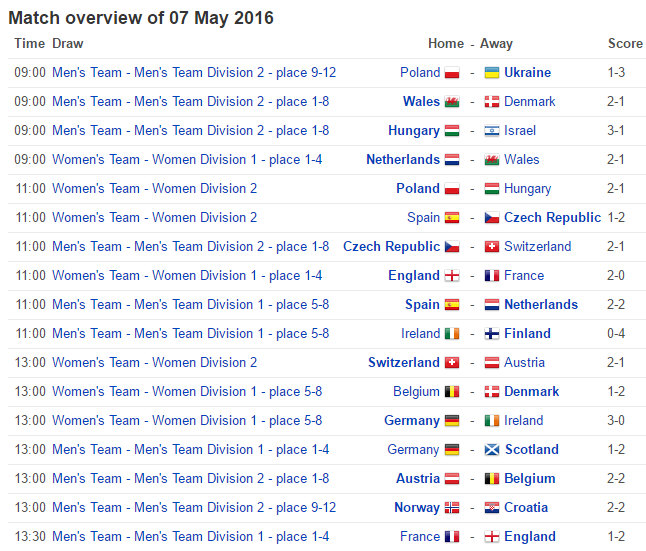646x551 pixels.
Task: Click the Score column header
Action: click(x=625, y=44)
